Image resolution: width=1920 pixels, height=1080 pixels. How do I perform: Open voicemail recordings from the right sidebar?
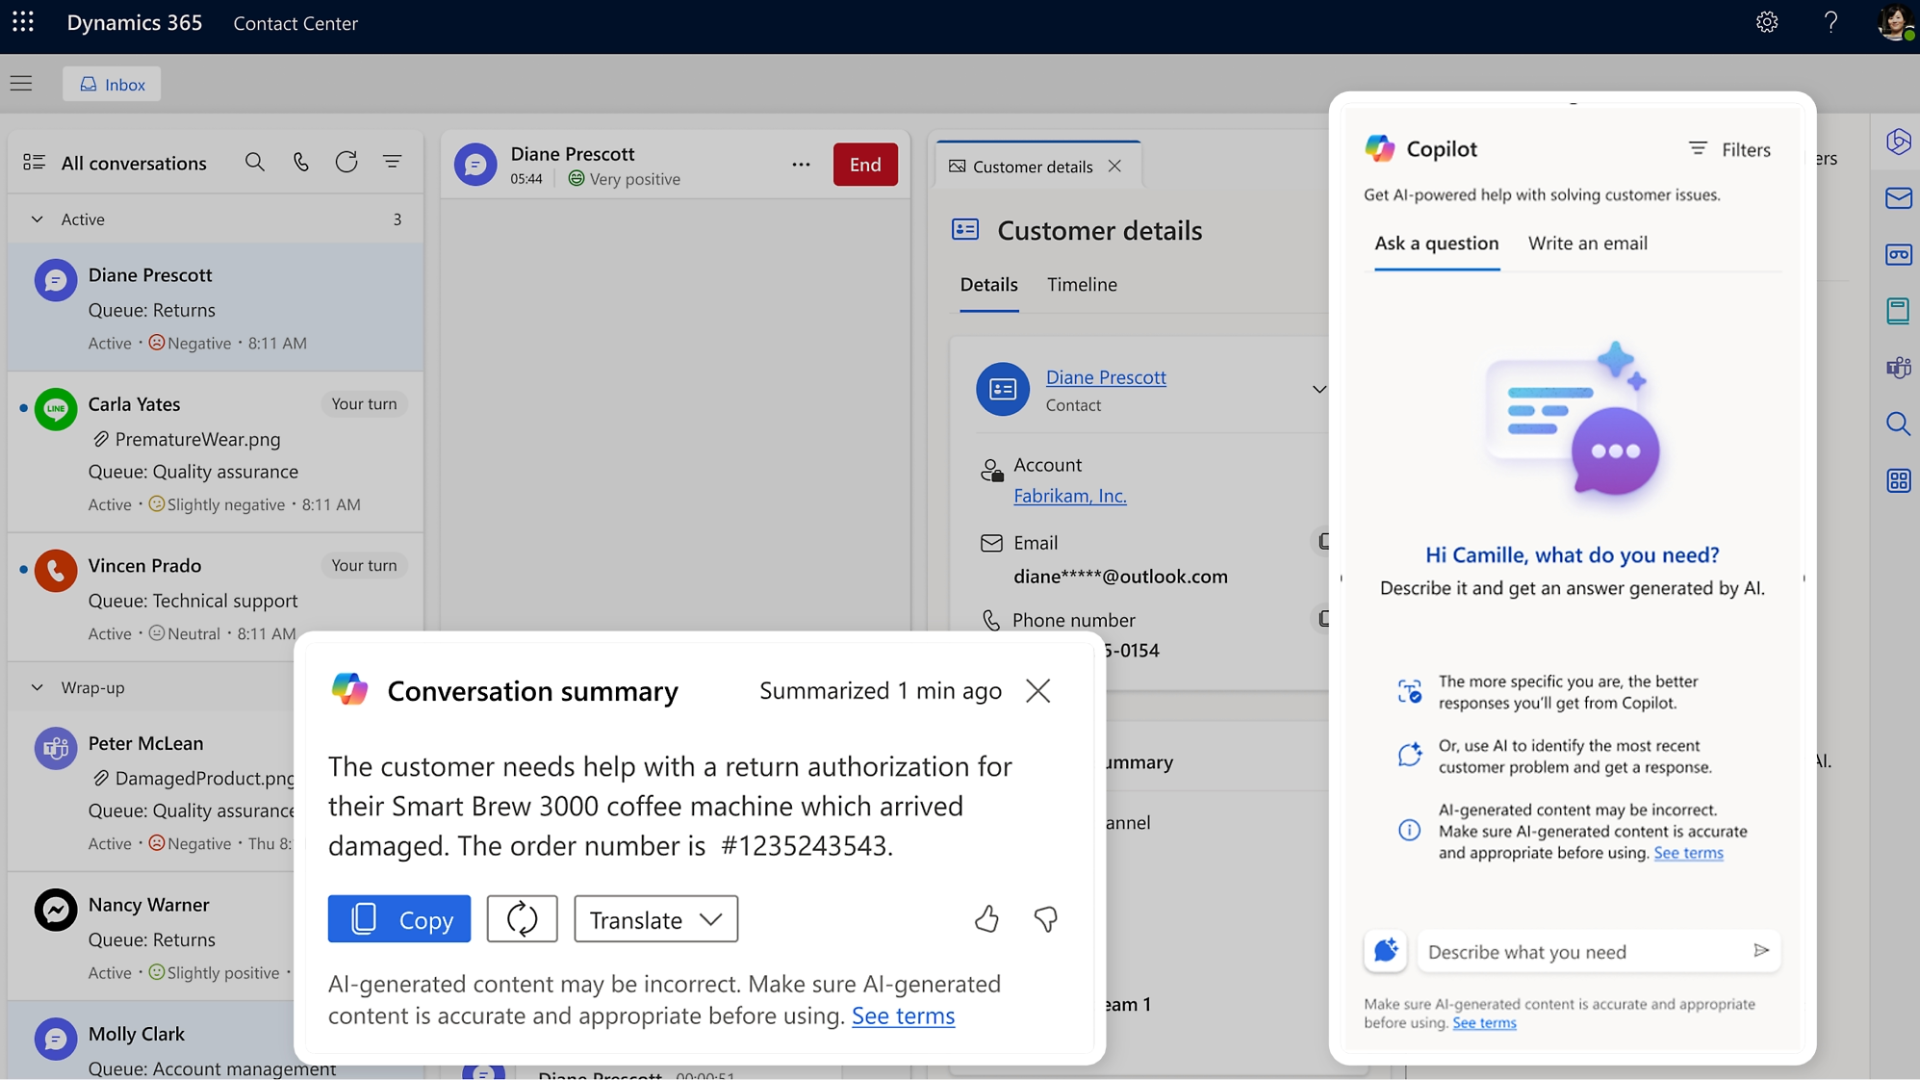pos(1898,254)
